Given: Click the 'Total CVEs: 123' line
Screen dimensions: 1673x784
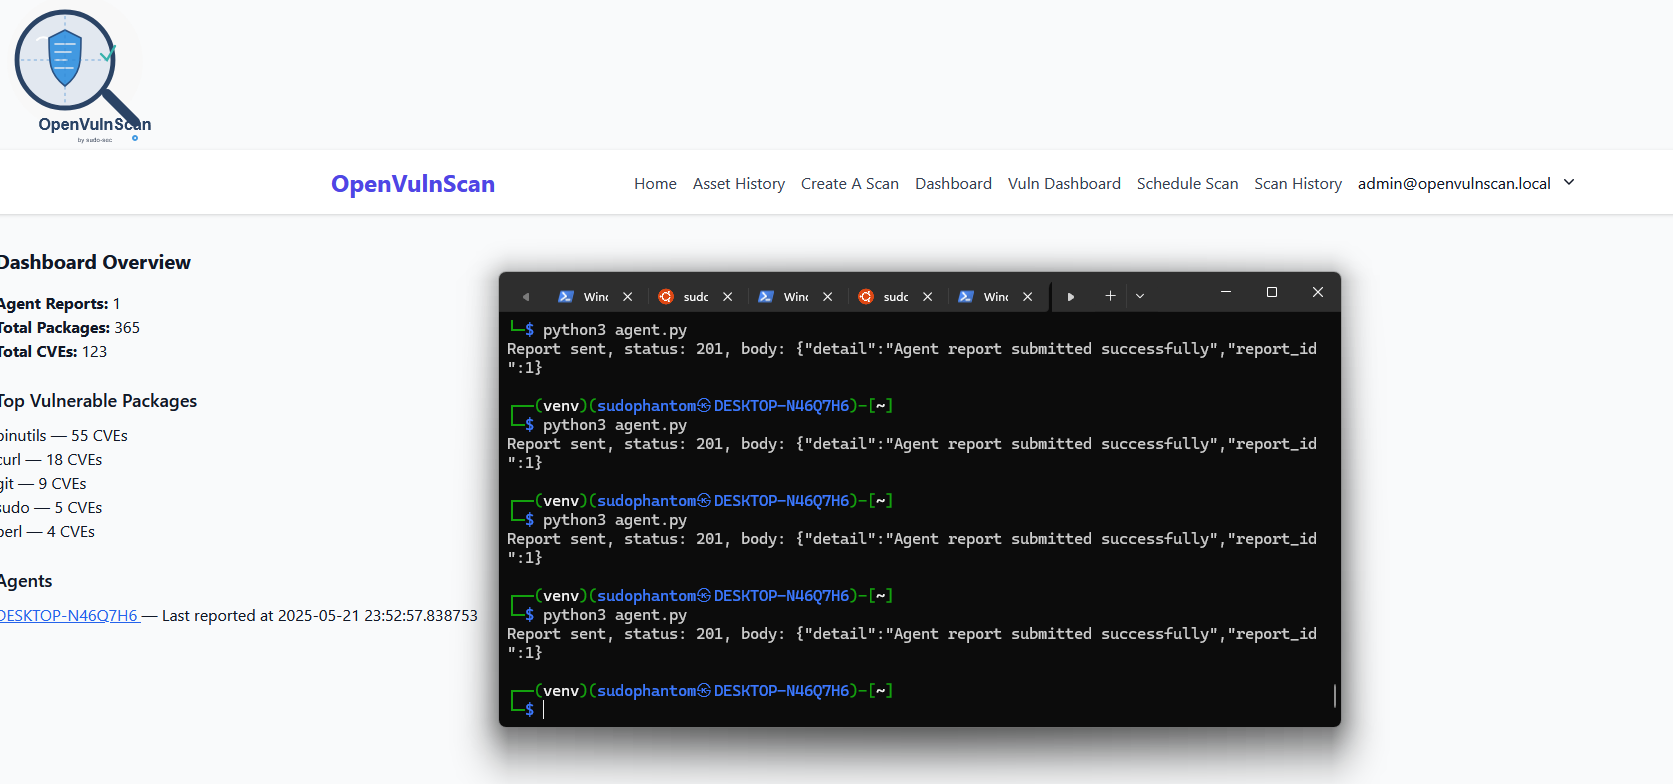Looking at the screenshot, I should 53,352.
